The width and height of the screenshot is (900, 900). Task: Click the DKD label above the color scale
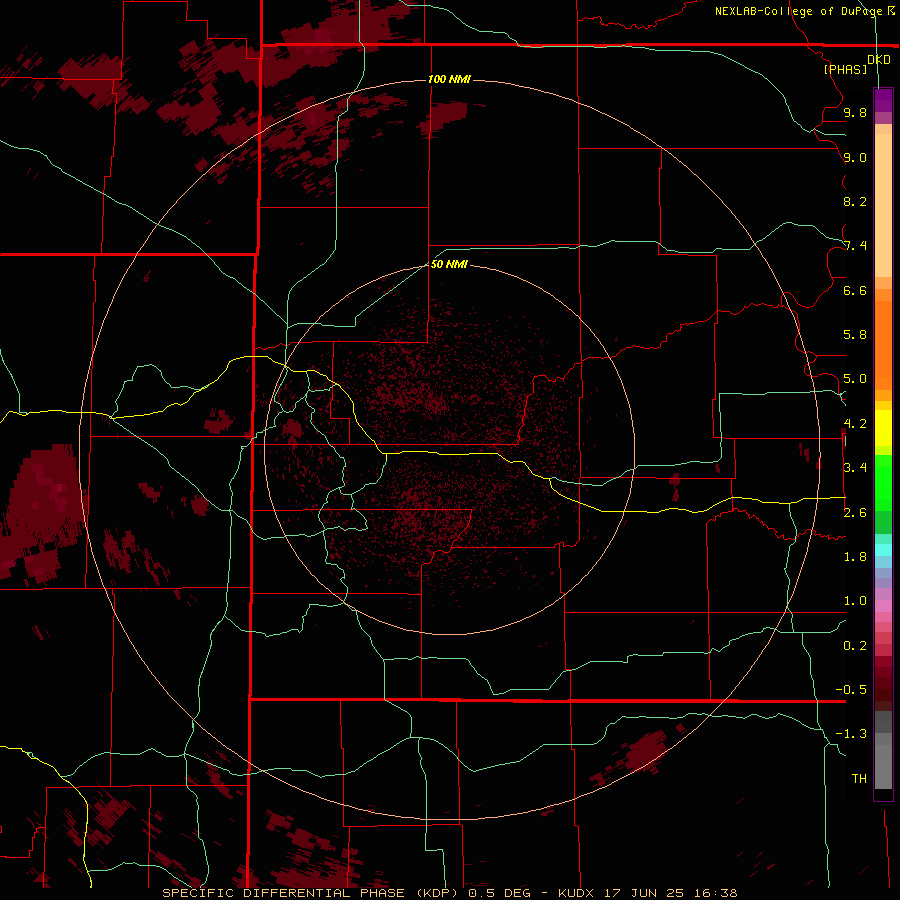pos(879,60)
